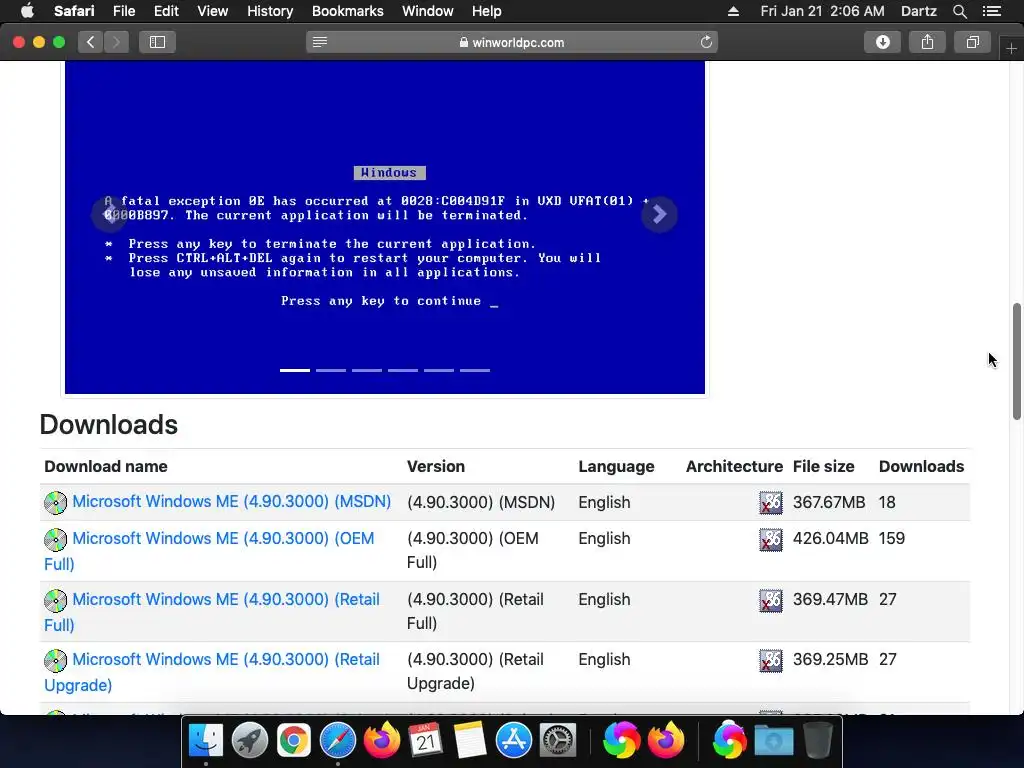Click the eject icon in menu bar
The height and width of the screenshot is (768, 1024).
pyautogui.click(x=733, y=11)
